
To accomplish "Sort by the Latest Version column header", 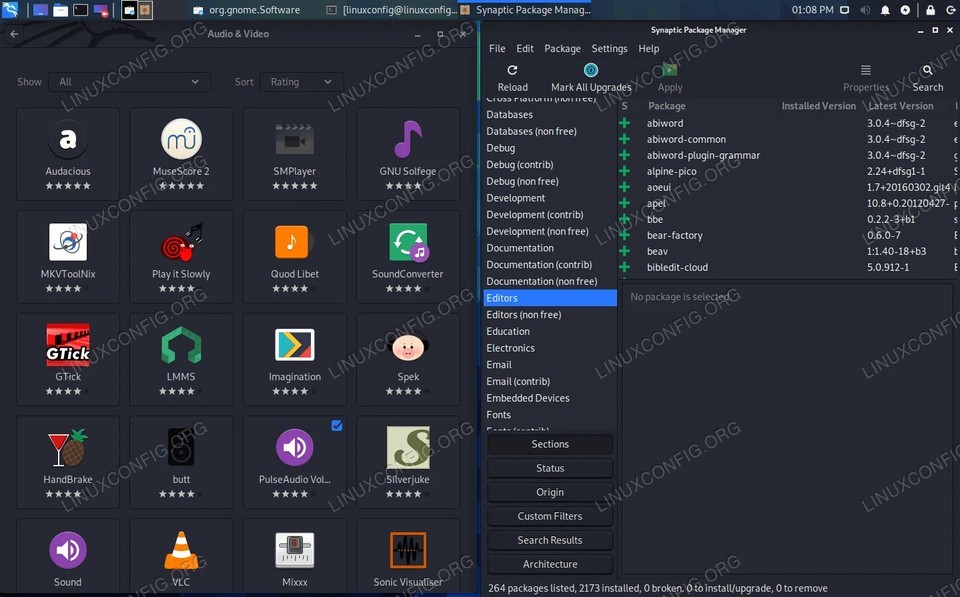I will tap(900, 106).
